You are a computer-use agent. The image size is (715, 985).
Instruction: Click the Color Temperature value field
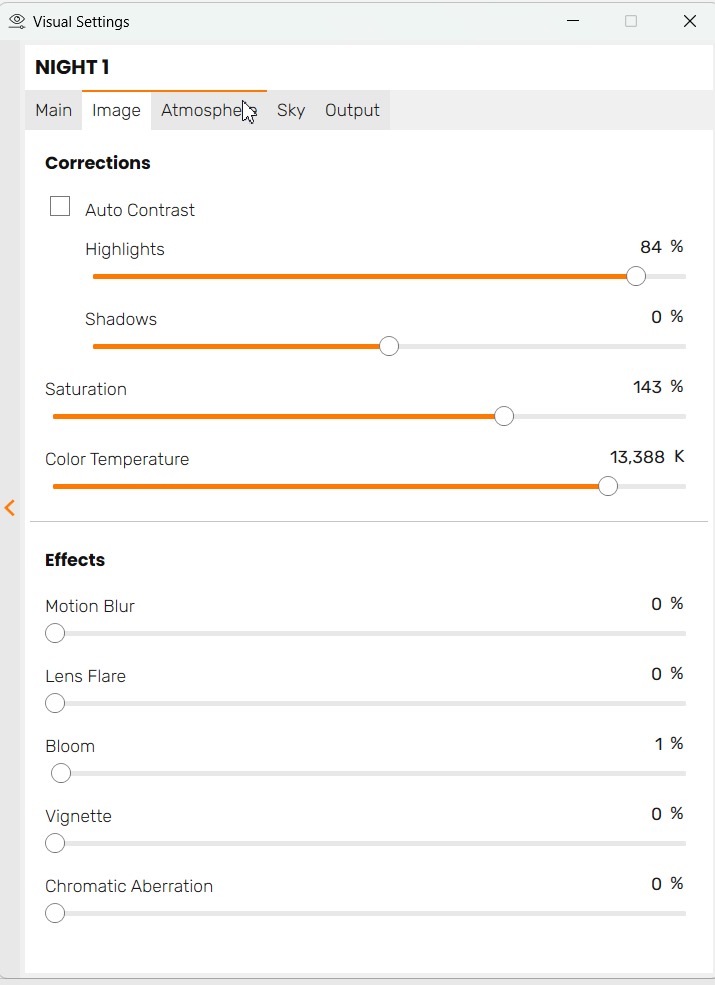[x=637, y=457]
